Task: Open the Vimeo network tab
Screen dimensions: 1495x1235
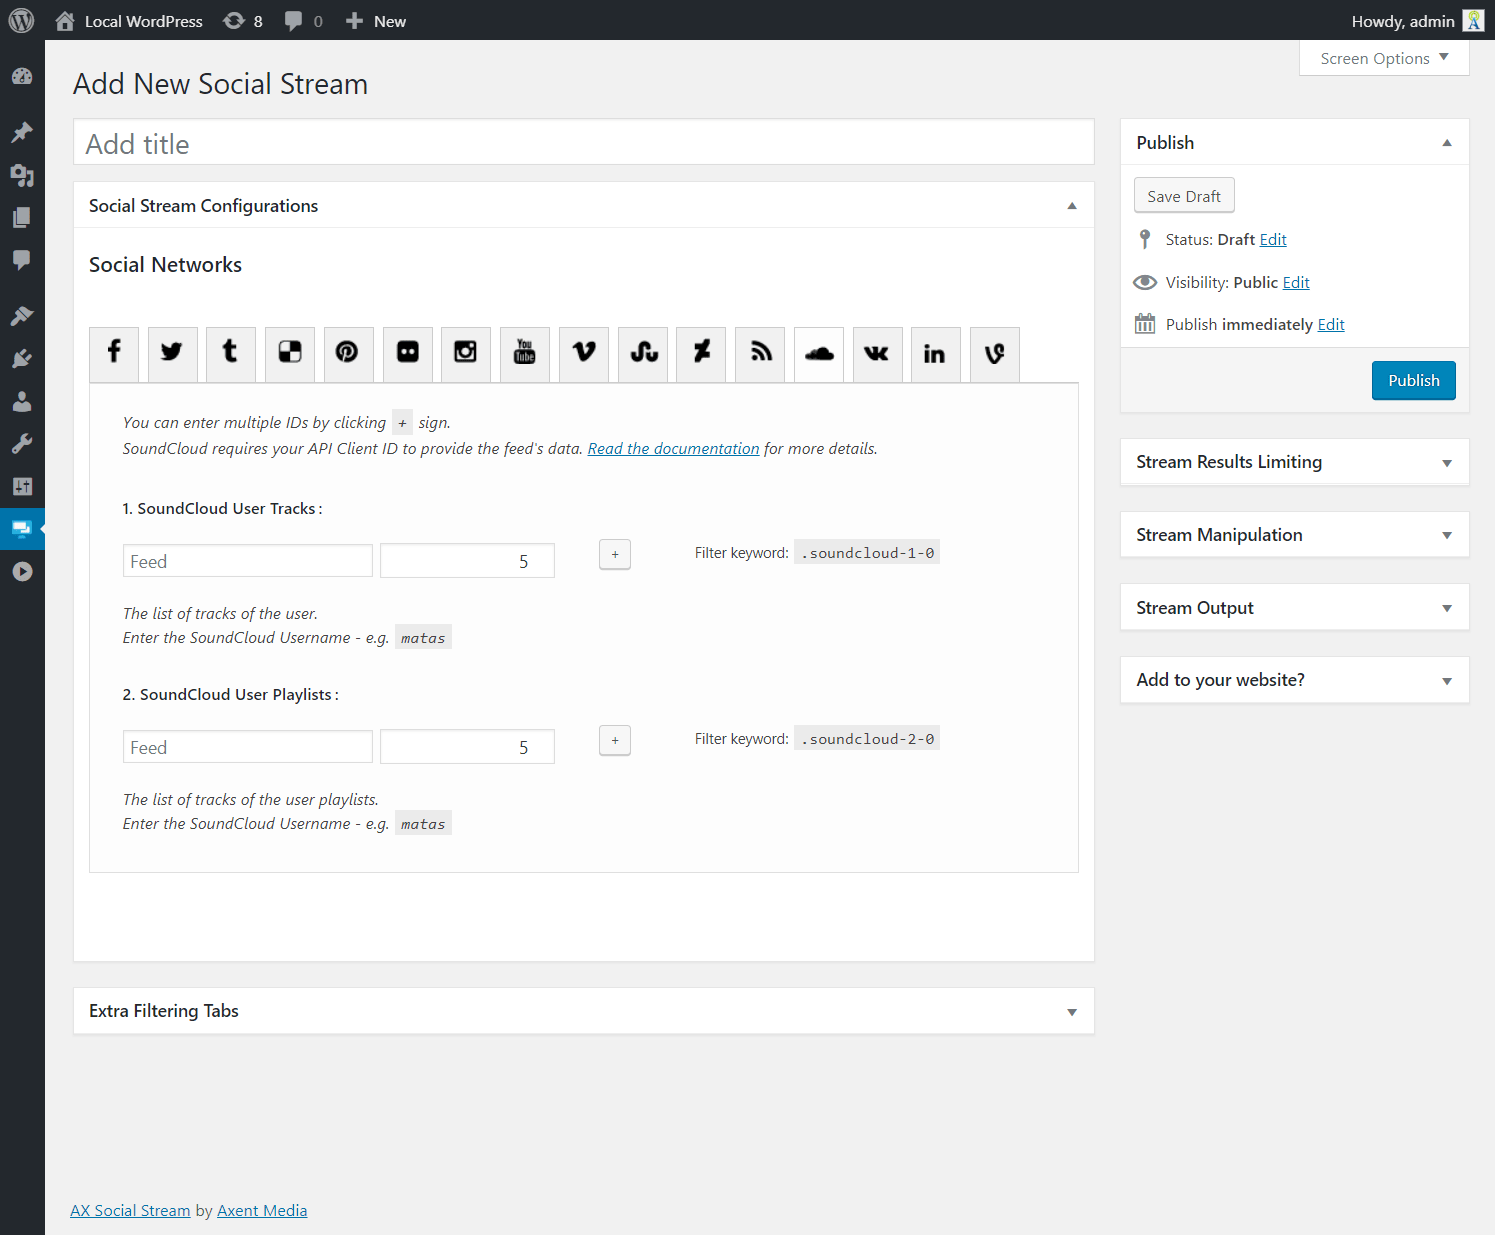Action: [584, 353]
